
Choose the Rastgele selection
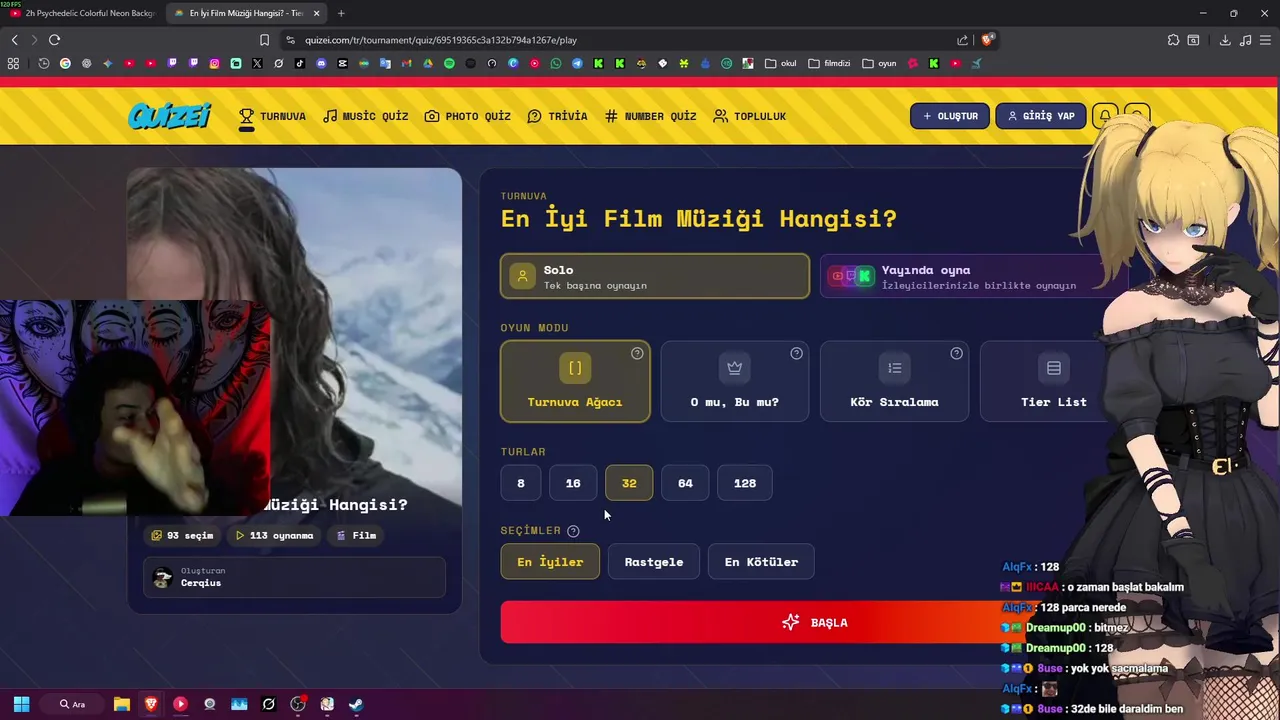tap(654, 562)
